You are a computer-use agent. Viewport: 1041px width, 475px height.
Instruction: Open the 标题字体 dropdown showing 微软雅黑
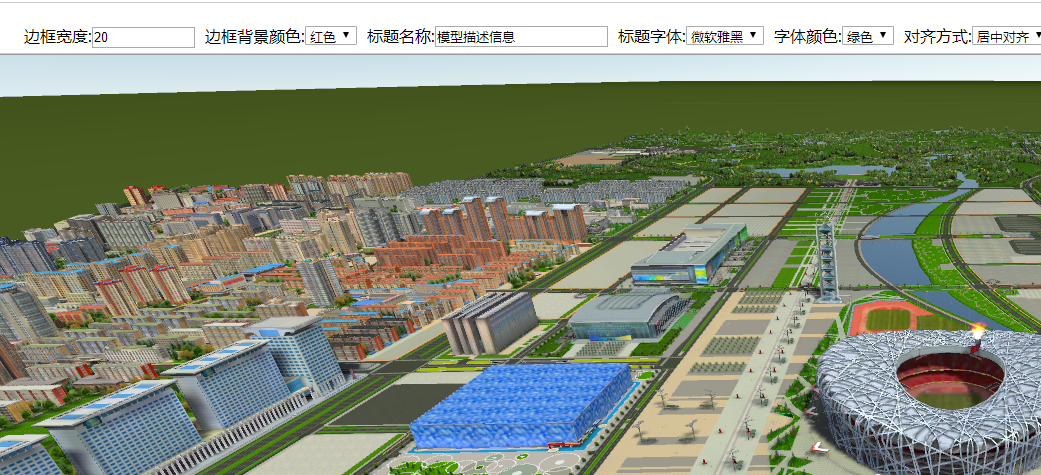pyautogui.click(x=725, y=37)
